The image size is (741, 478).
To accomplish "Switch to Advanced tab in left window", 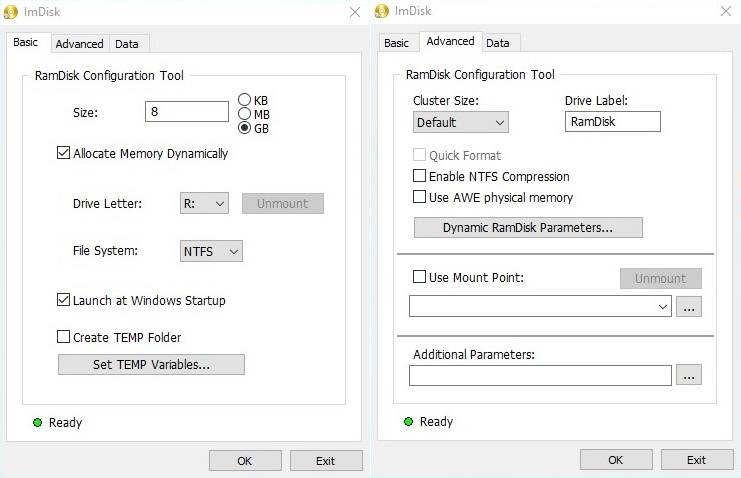I will click(79, 44).
